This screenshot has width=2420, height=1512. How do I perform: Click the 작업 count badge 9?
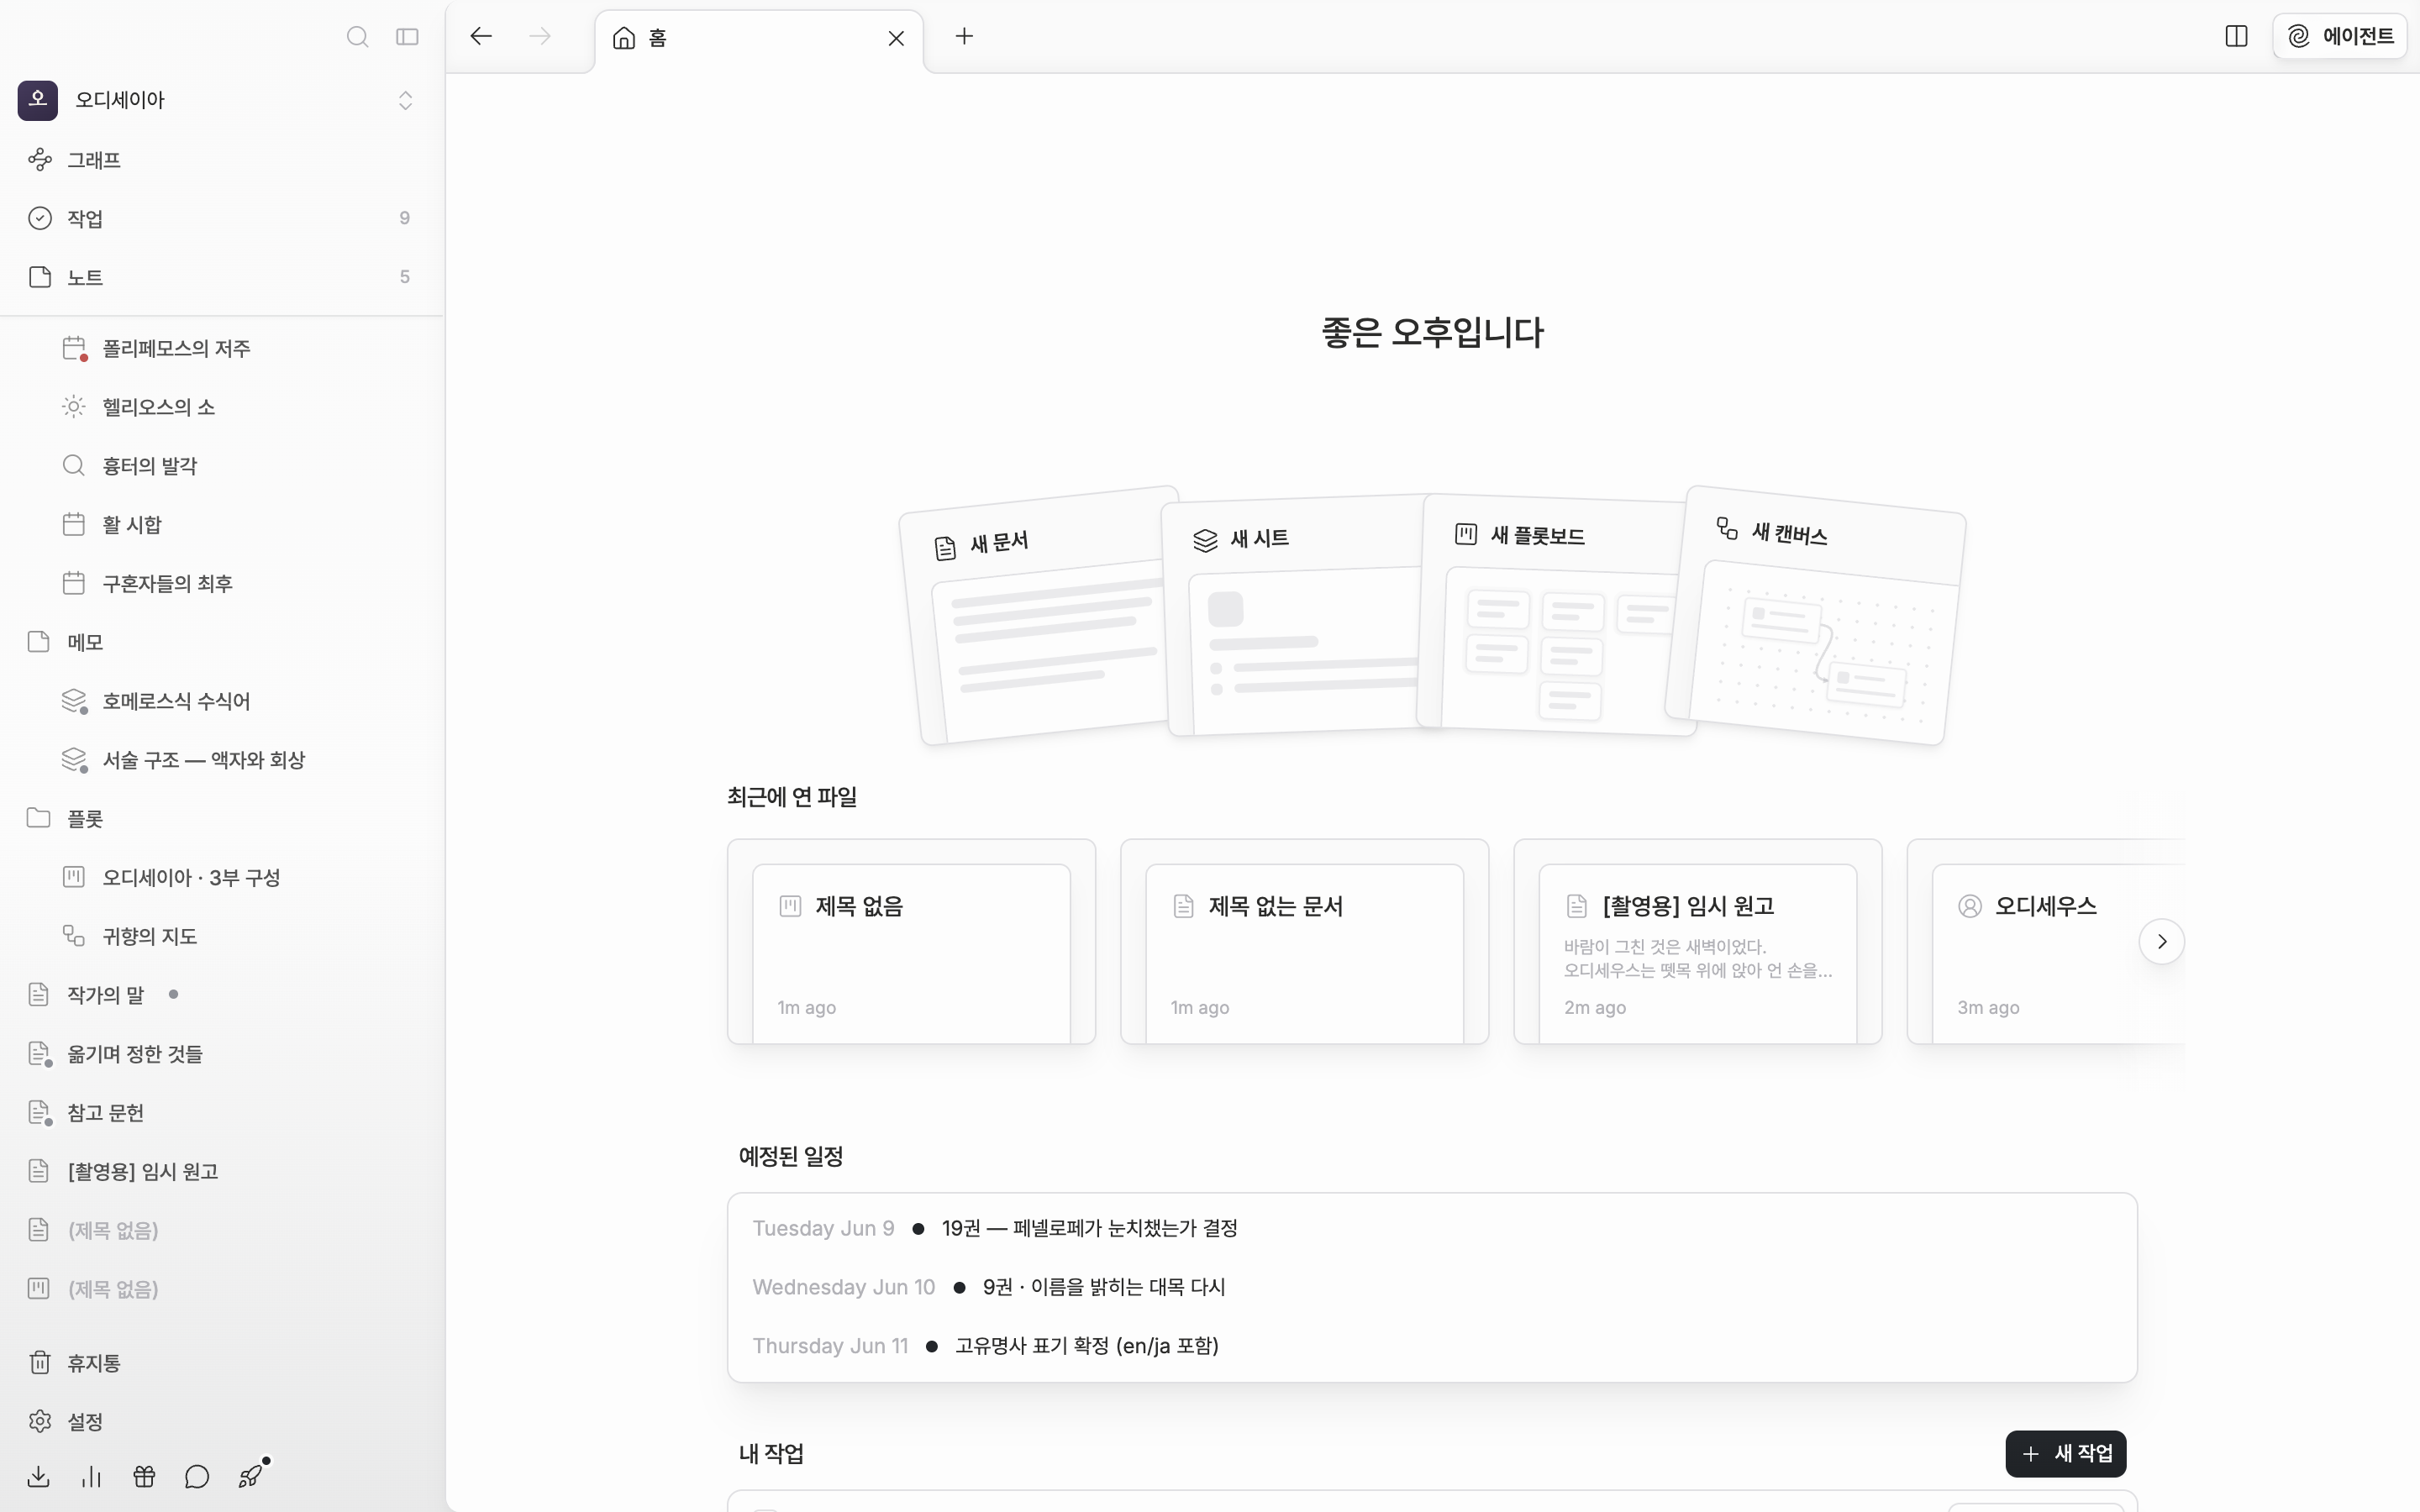click(x=404, y=218)
